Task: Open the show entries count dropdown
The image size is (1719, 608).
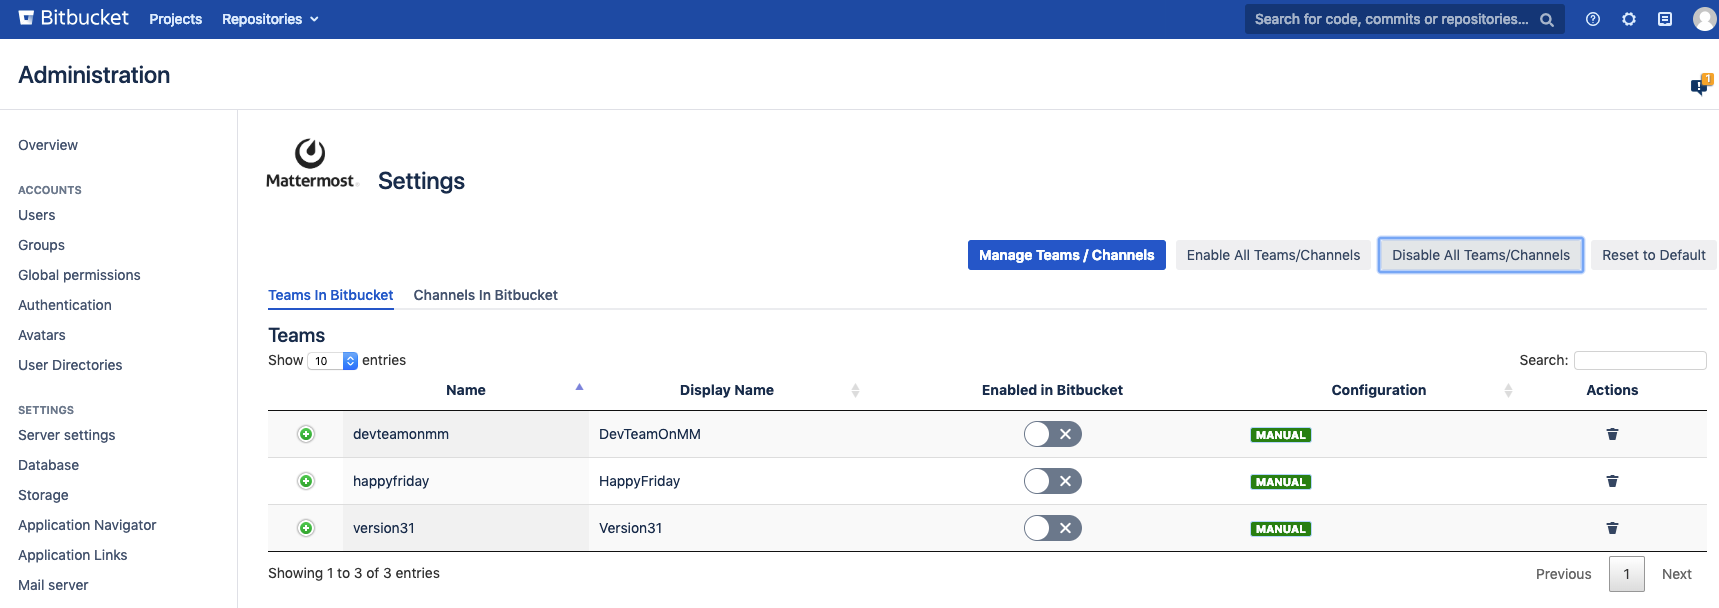Action: coord(333,361)
